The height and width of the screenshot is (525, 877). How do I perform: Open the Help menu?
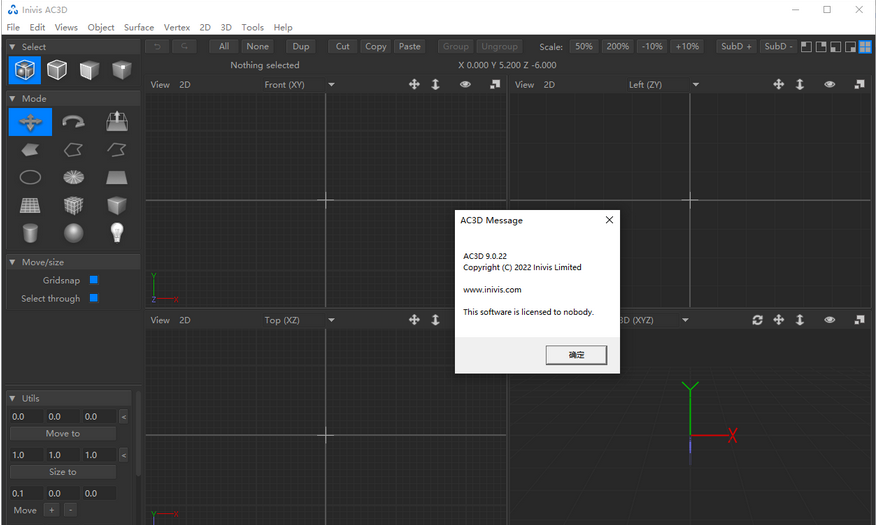coord(283,27)
